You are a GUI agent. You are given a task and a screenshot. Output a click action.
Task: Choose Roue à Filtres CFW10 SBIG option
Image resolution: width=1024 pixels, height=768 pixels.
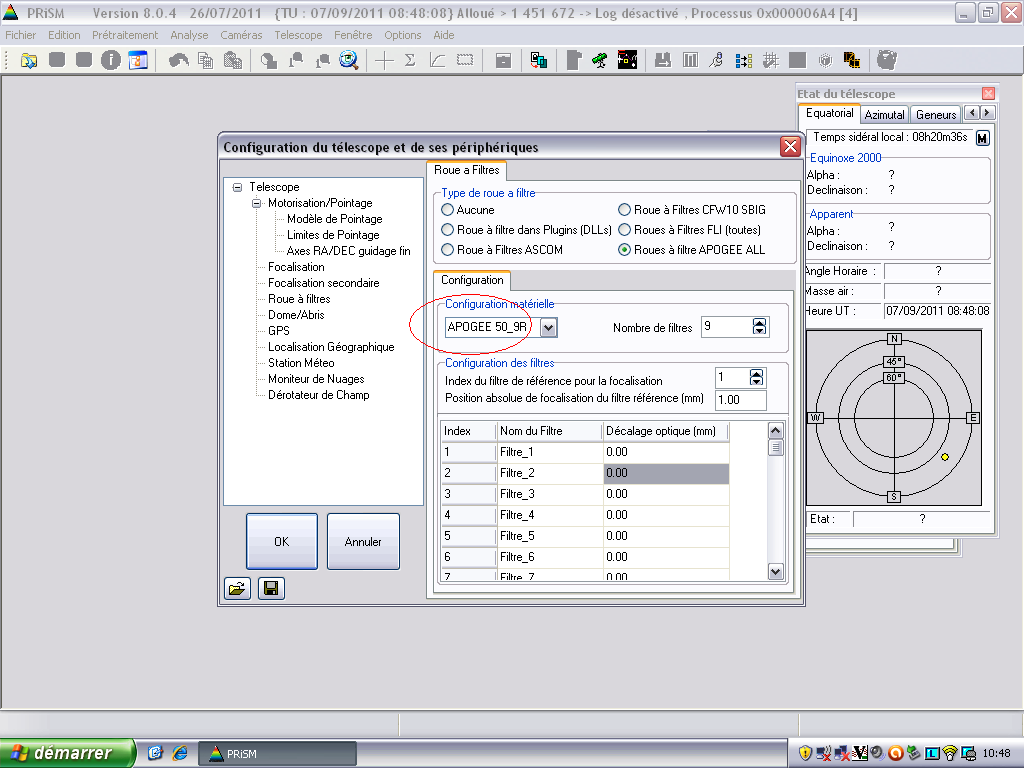point(625,210)
